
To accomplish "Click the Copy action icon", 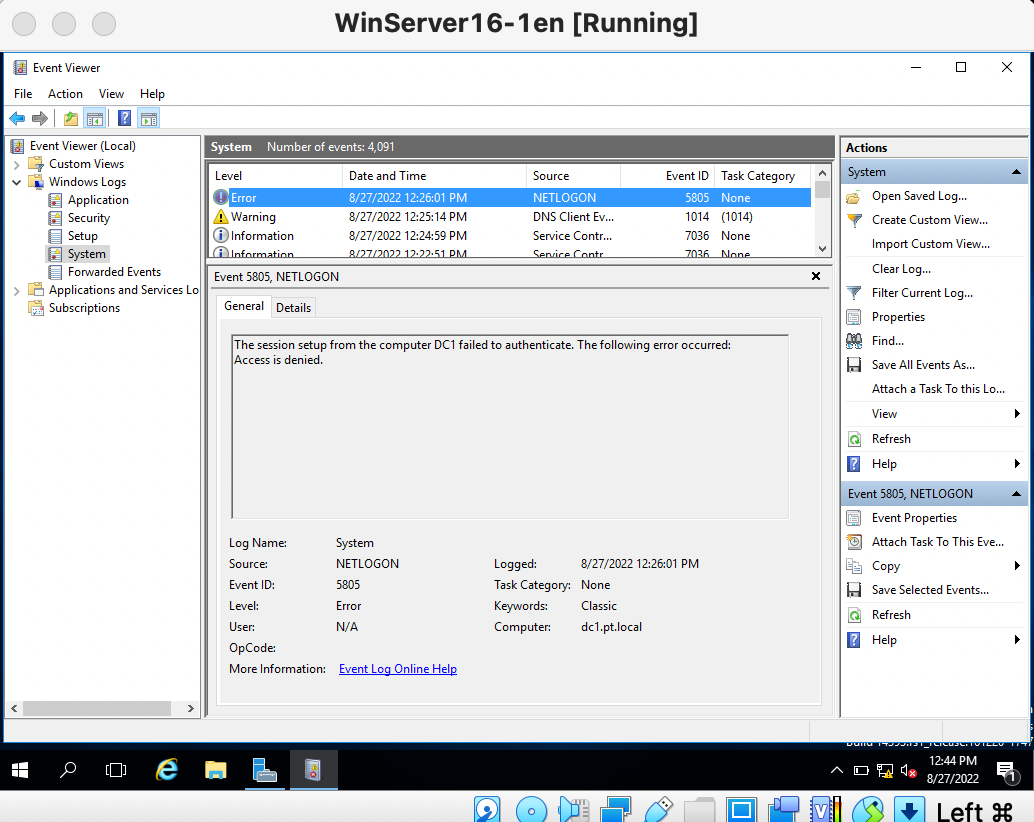I will [854, 566].
